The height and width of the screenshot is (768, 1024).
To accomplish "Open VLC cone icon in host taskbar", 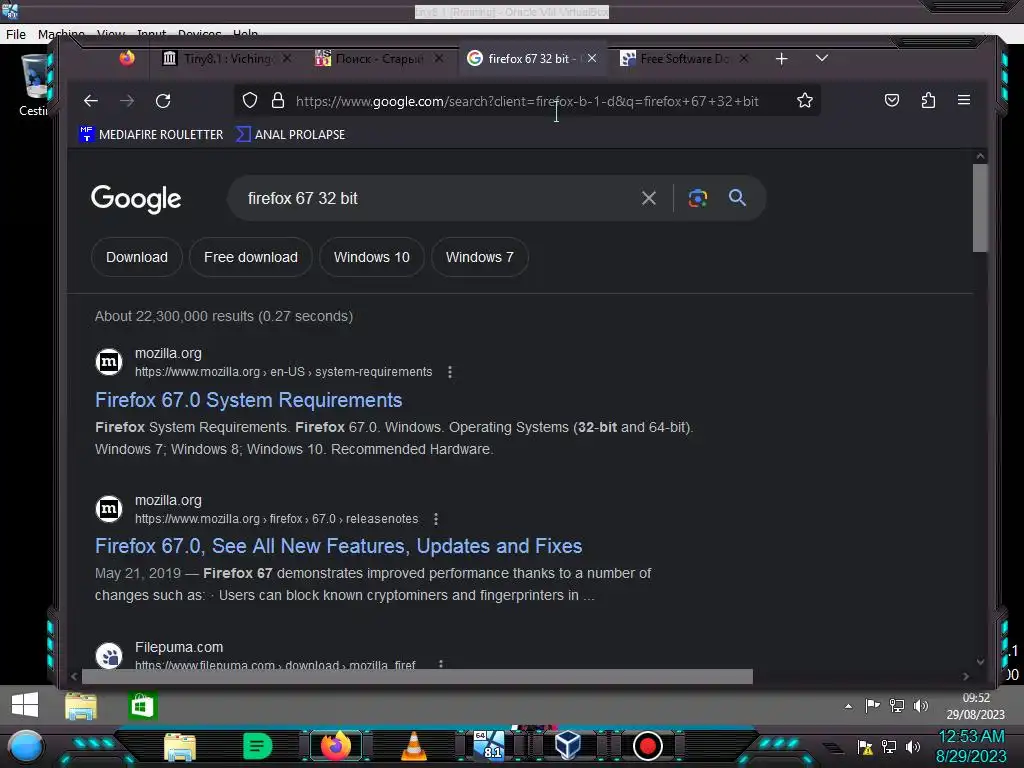I will coord(413,746).
